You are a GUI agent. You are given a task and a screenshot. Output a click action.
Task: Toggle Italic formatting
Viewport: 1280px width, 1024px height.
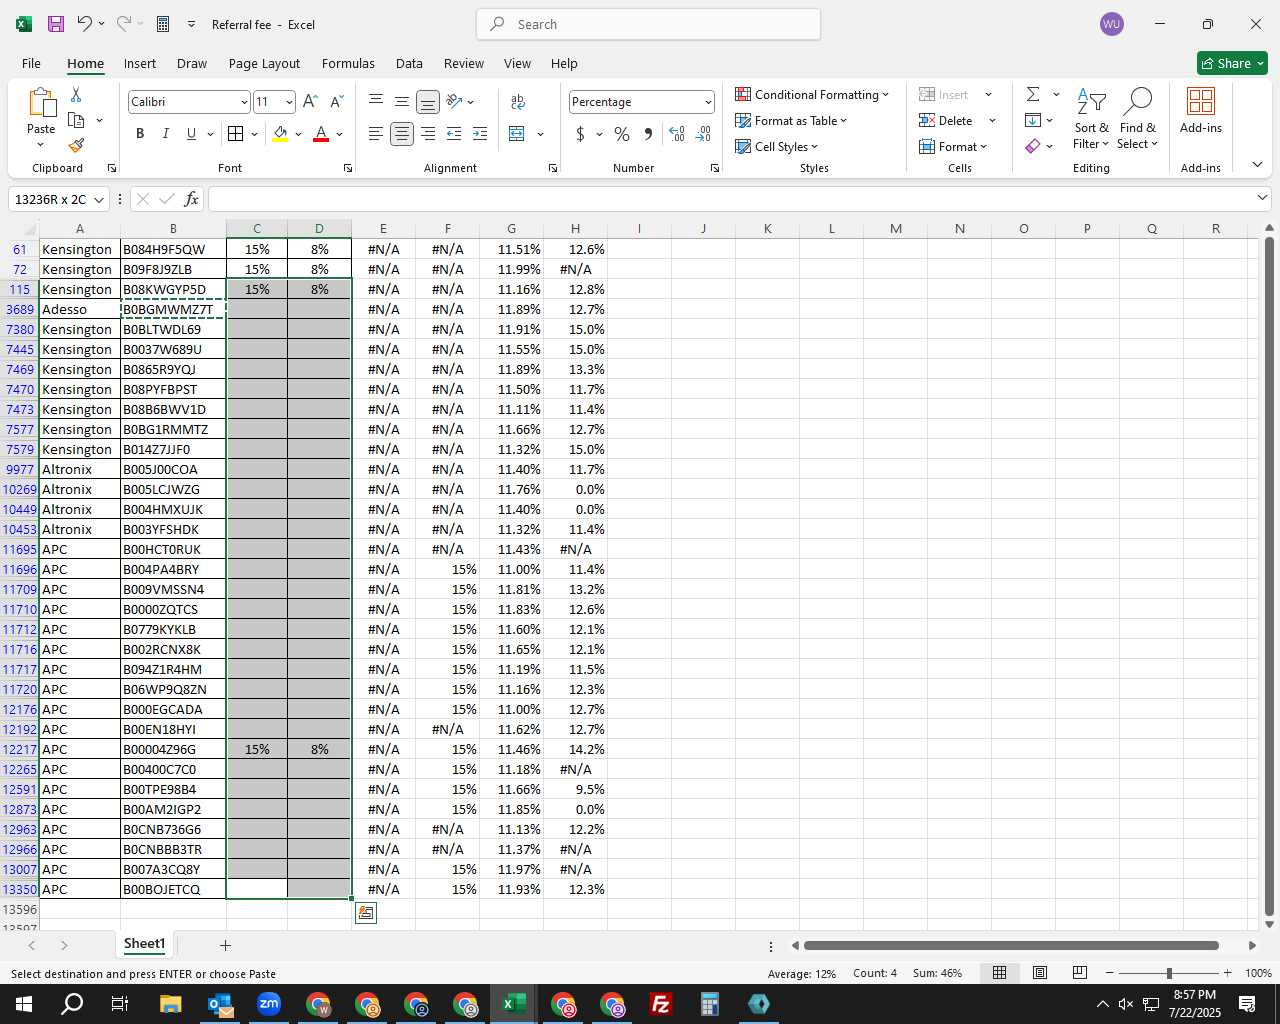[165, 134]
